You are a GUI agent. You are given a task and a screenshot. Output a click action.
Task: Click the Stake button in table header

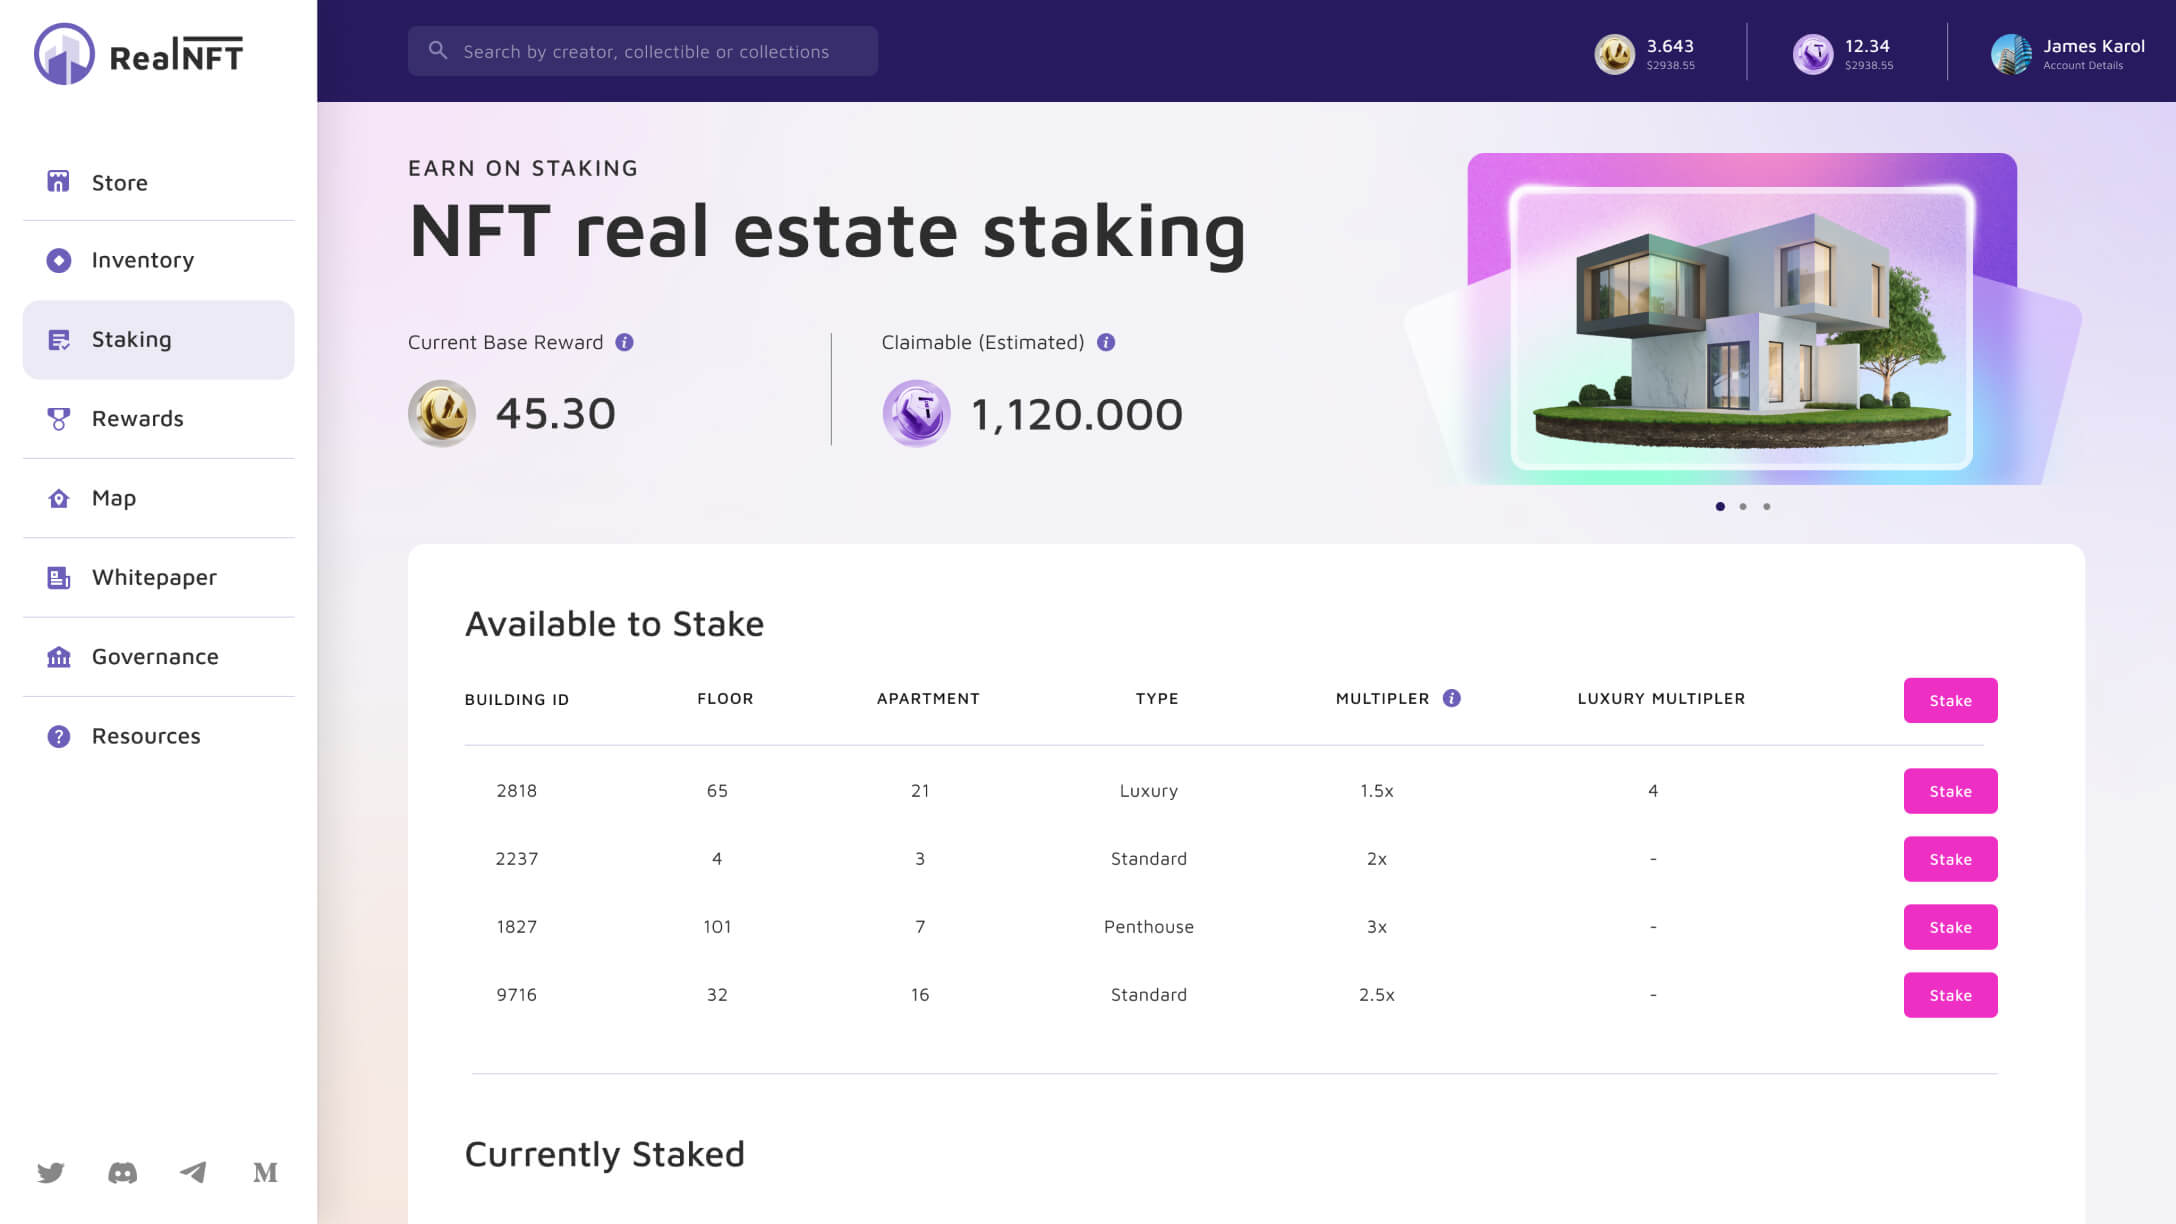(1950, 700)
